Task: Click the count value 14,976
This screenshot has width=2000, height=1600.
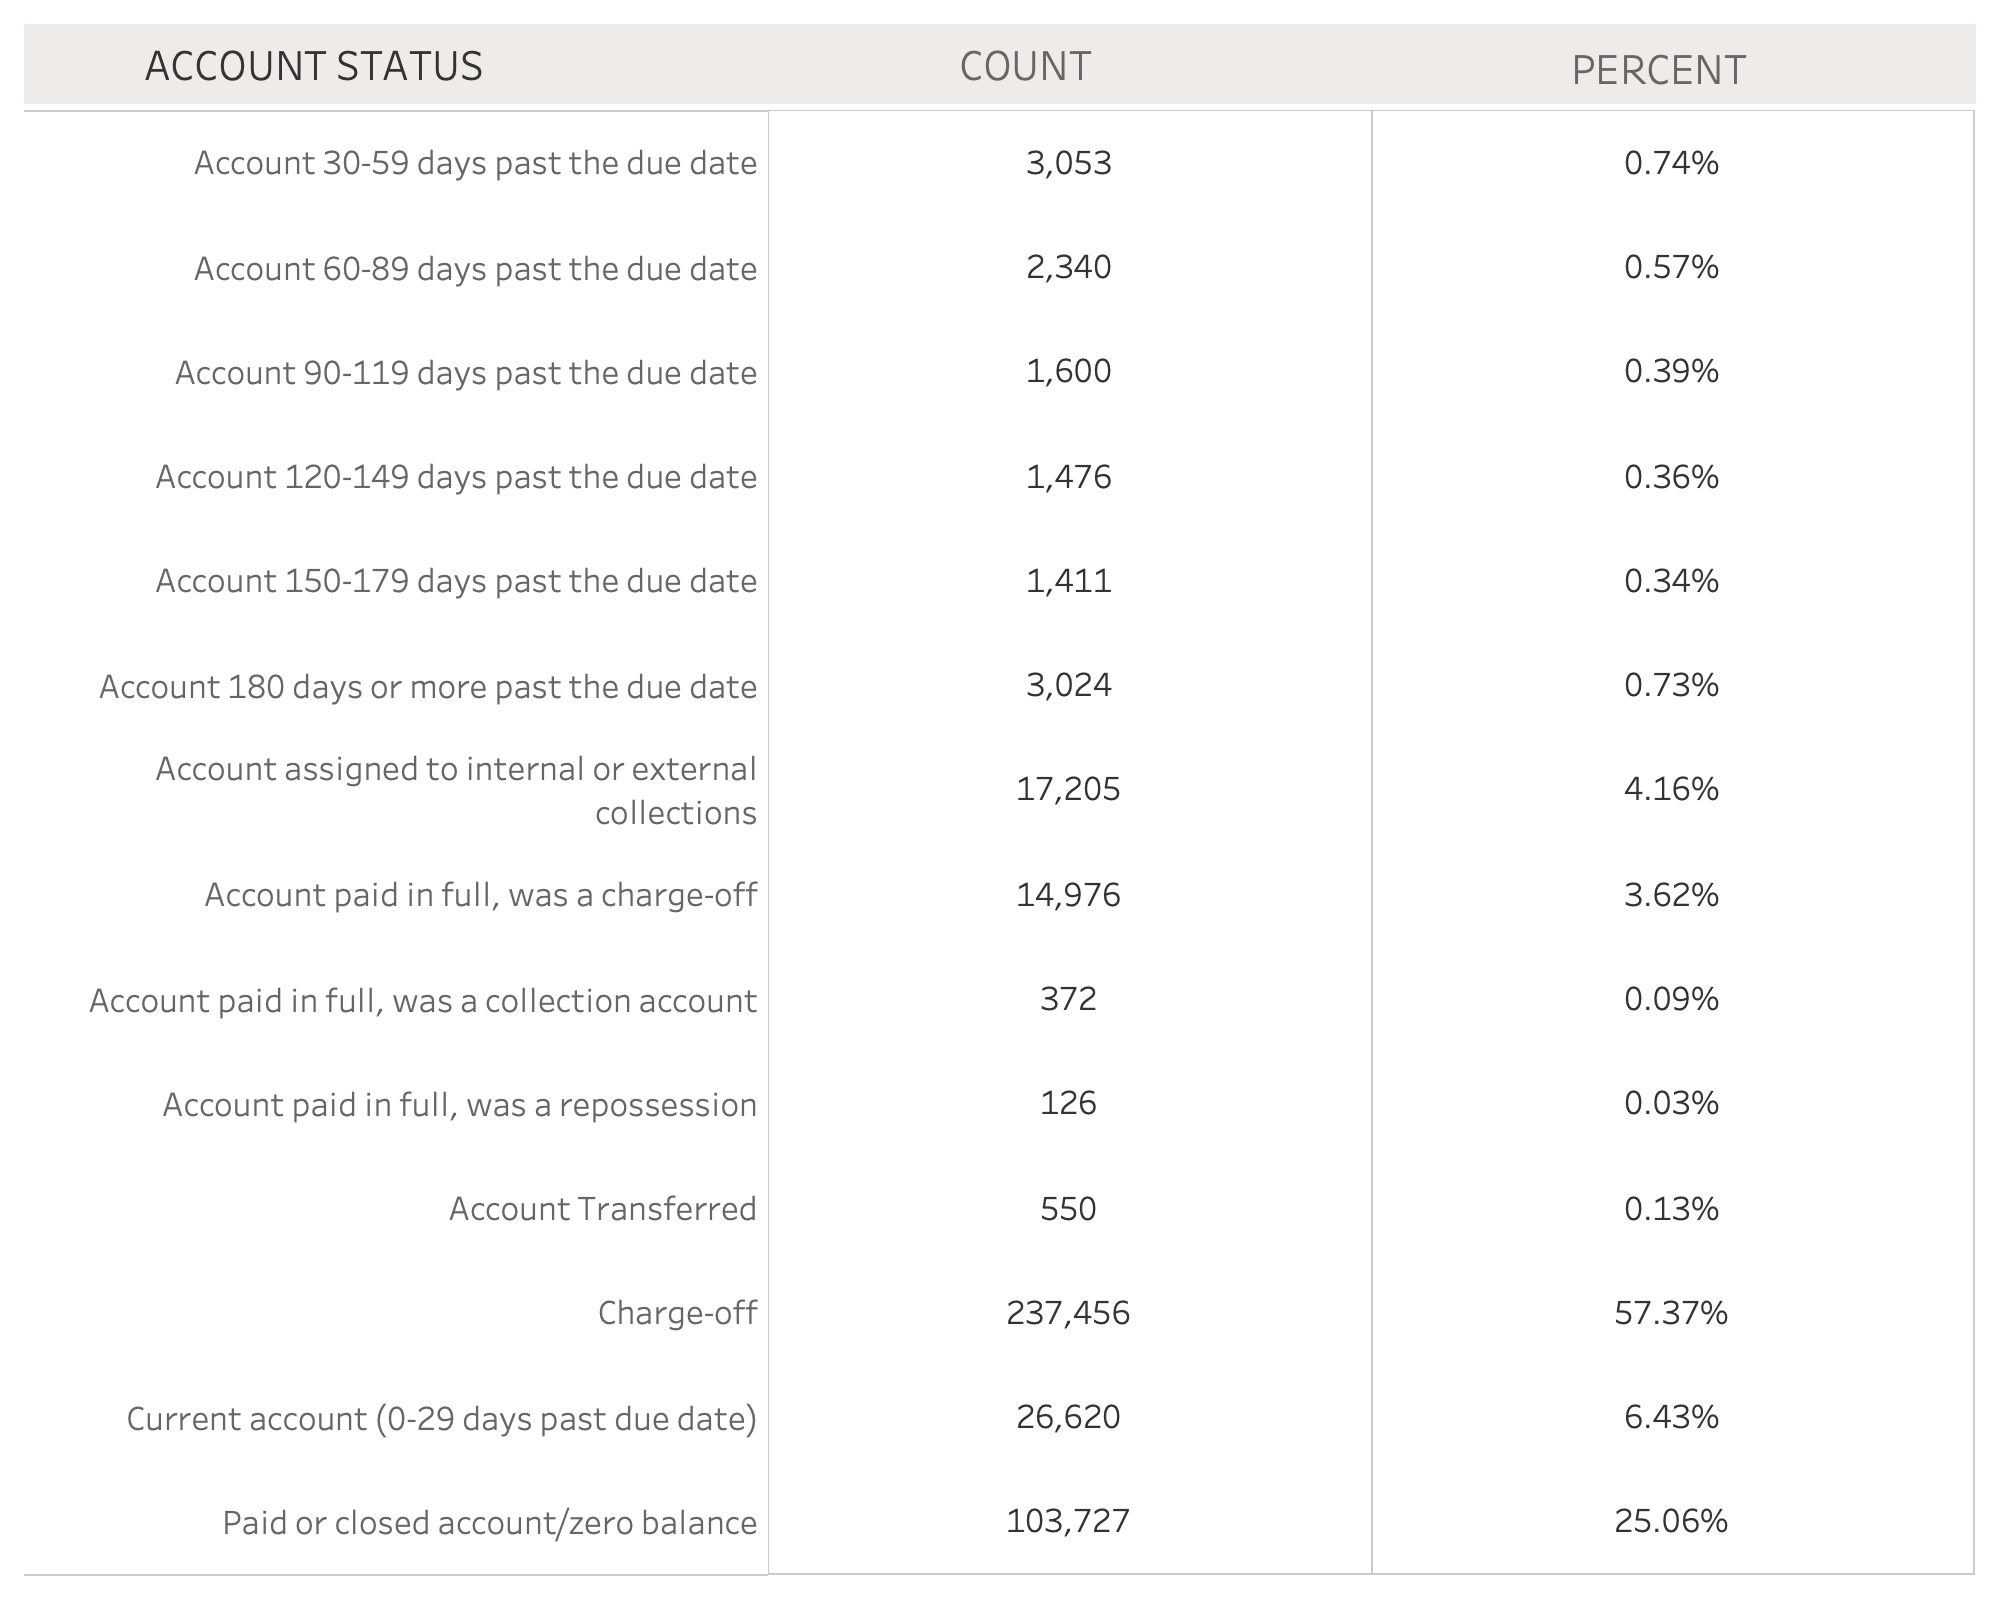Action: (x=1068, y=895)
